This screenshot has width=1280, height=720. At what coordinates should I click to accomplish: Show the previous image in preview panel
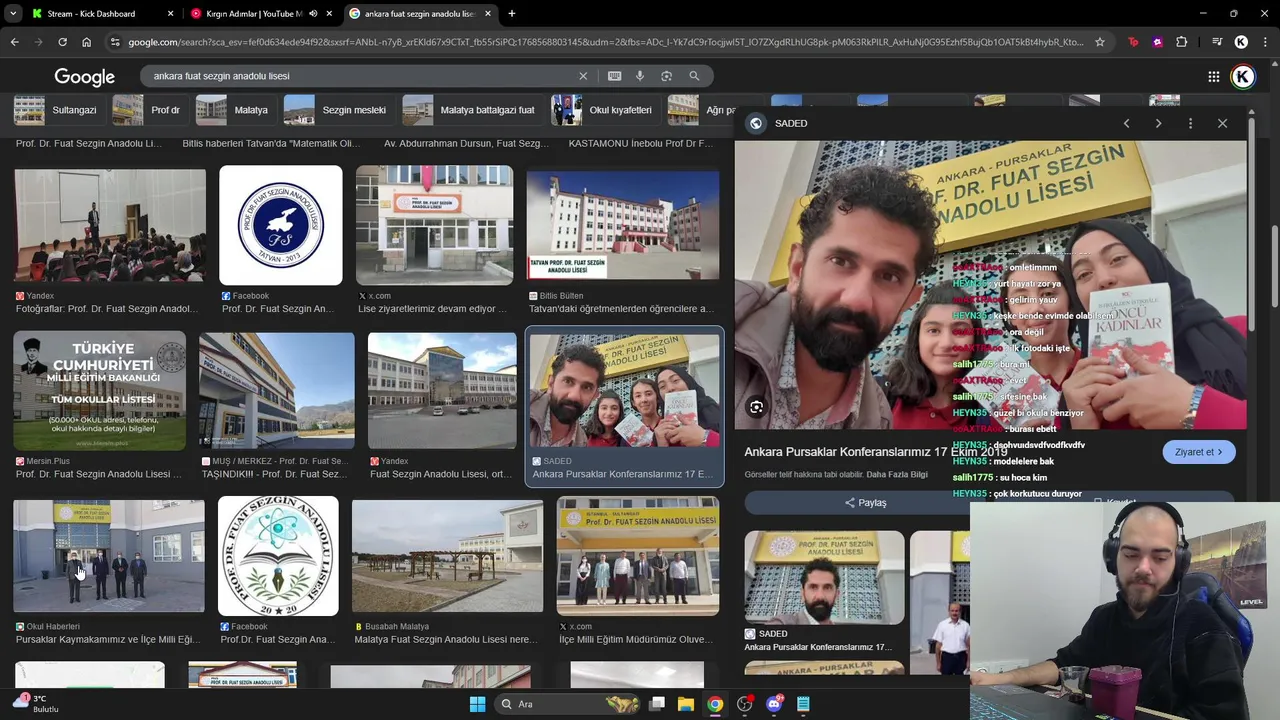tap(1126, 123)
